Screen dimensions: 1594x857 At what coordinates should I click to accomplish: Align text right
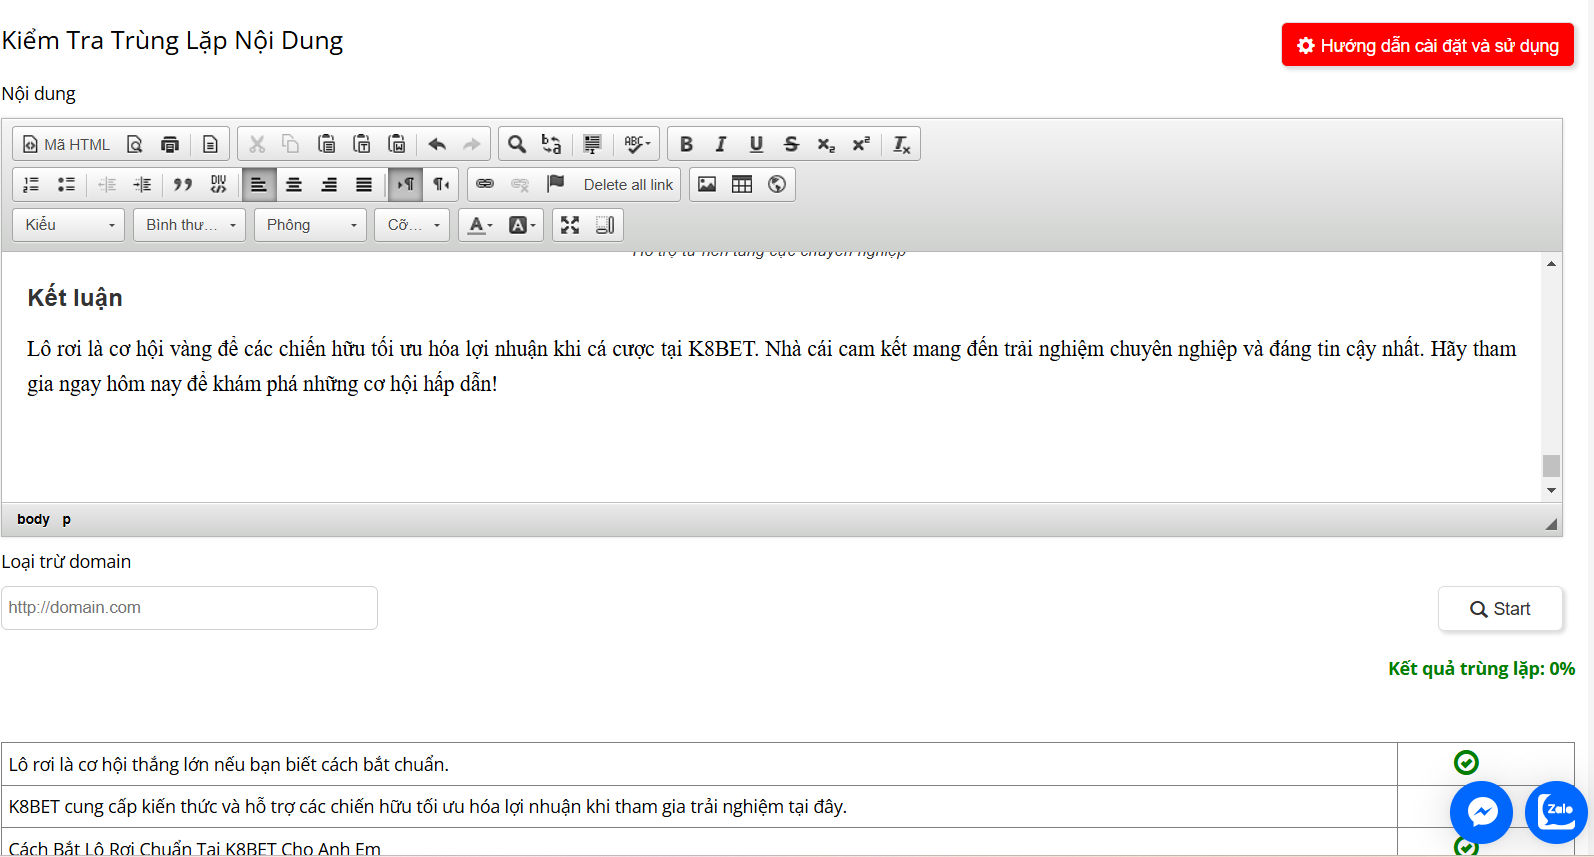tap(329, 184)
